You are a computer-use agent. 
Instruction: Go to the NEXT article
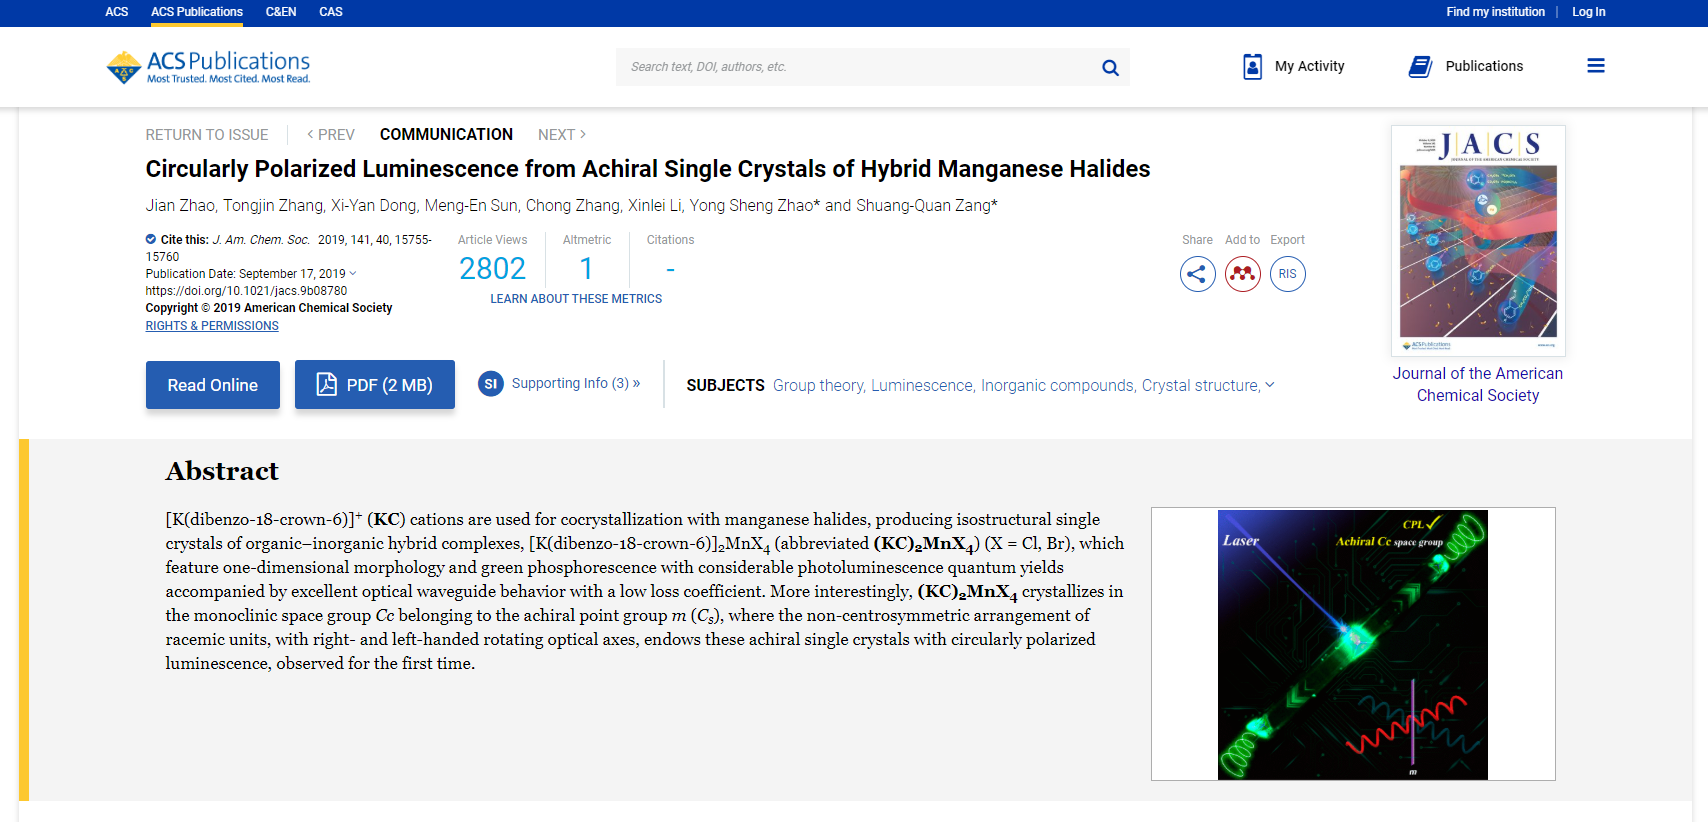[x=562, y=135]
